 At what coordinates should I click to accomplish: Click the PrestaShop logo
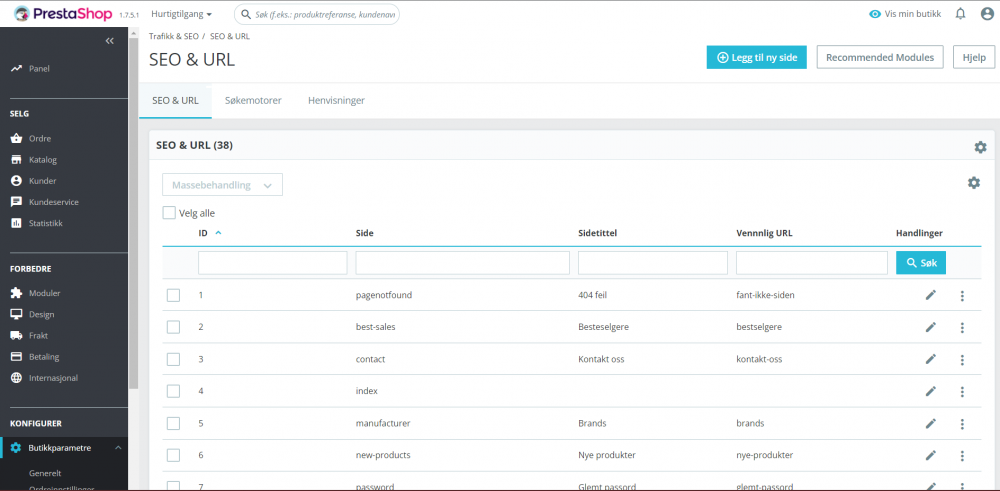(x=62, y=13)
